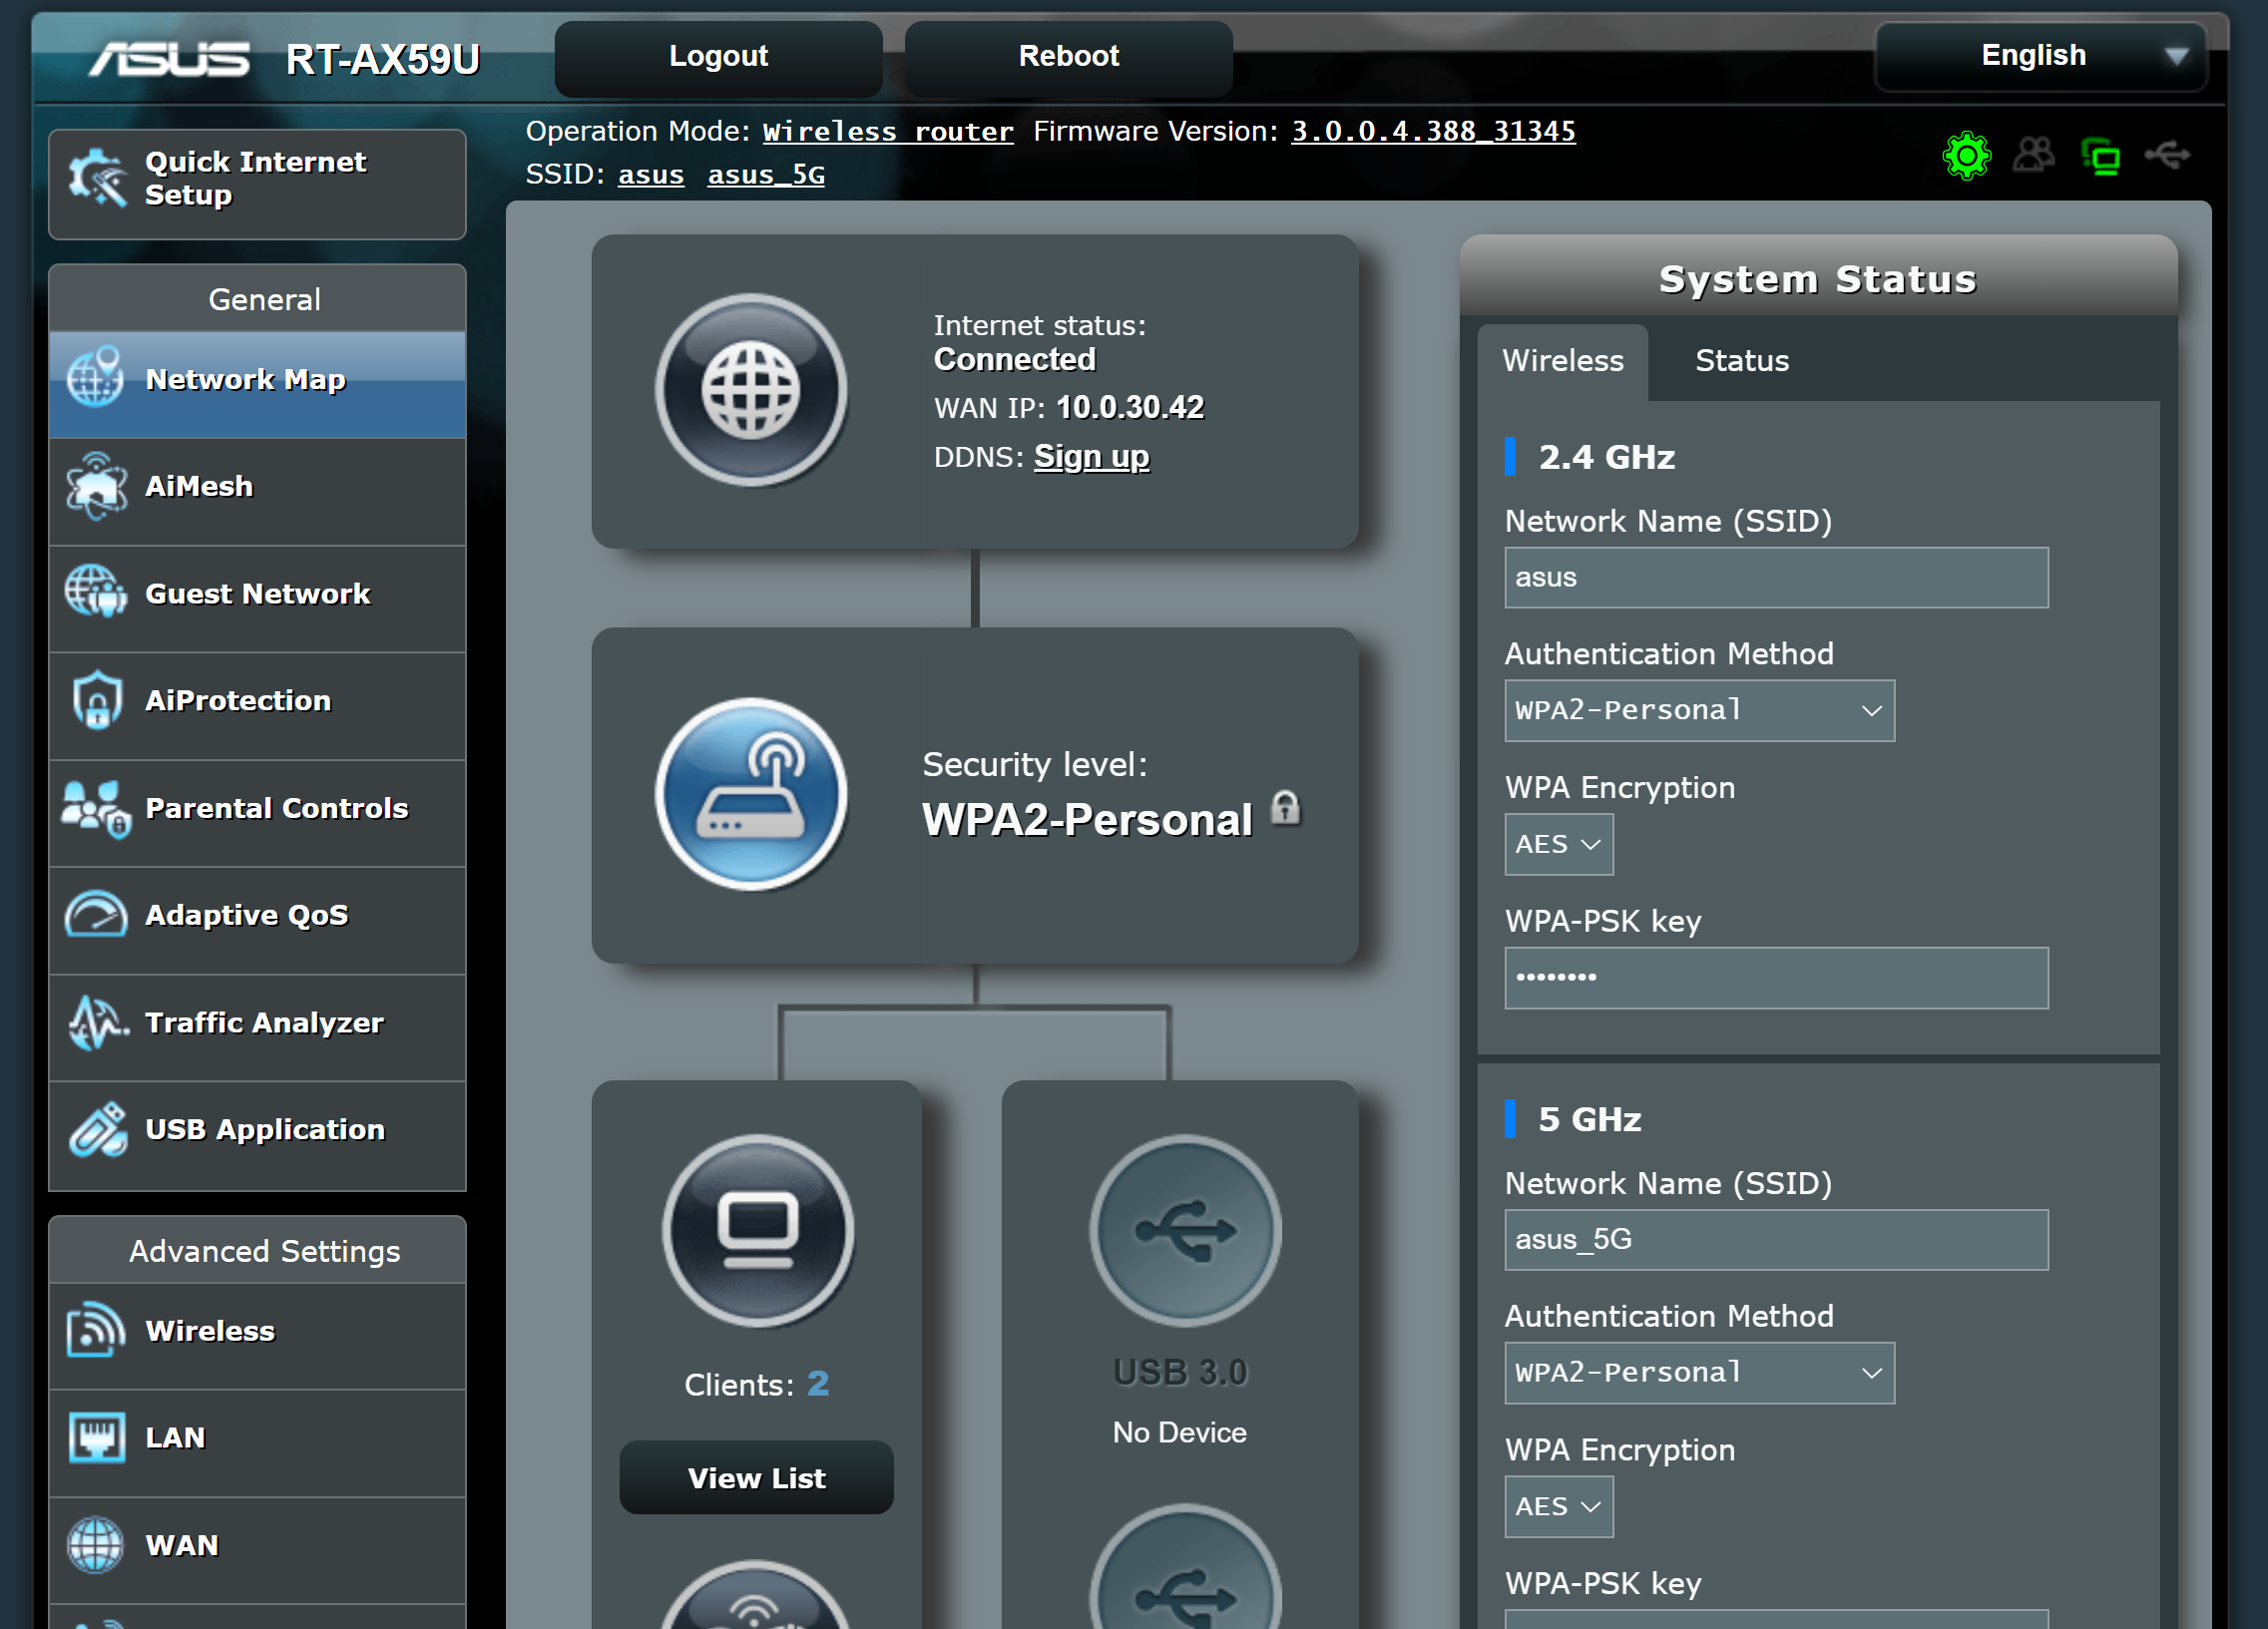Click the padlock icon beside WPA2-Personal
Viewport: 2268px width, 1629px height.
click(x=1286, y=807)
